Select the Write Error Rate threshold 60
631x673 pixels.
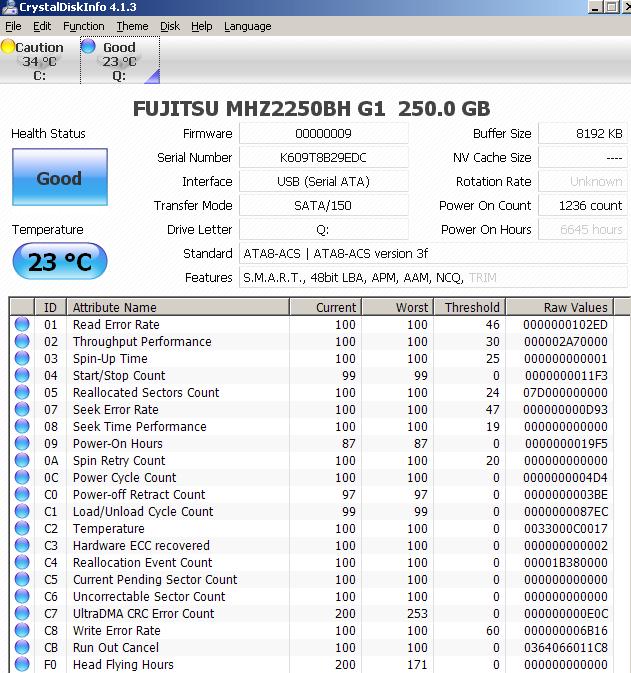[x=493, y=631]
